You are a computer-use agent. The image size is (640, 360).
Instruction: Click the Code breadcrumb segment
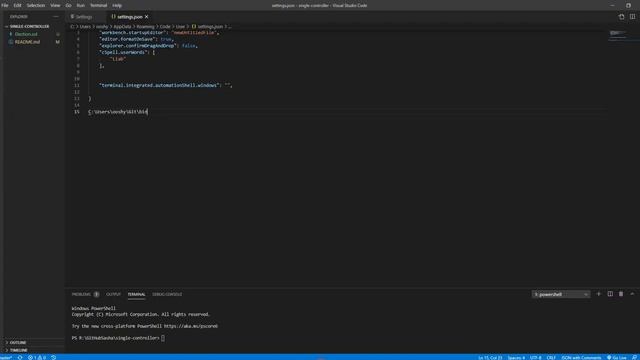165,27
